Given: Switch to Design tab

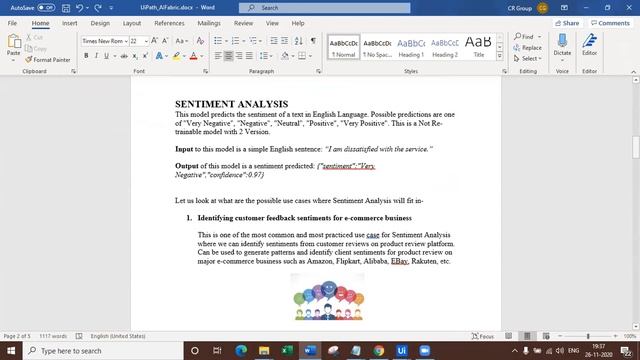Looking at the screenshot, I should point(100,23).
